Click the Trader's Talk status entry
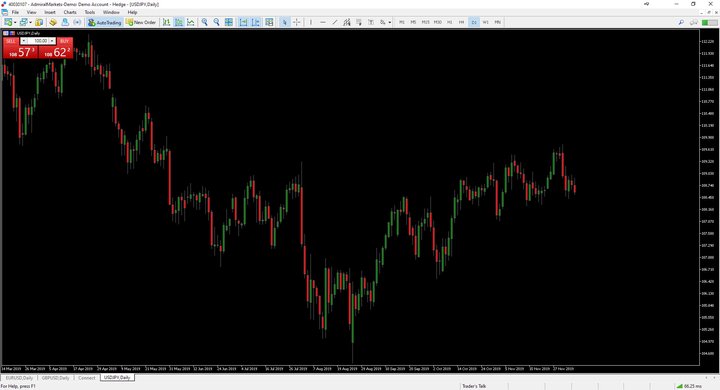 [x=474, y=386]
